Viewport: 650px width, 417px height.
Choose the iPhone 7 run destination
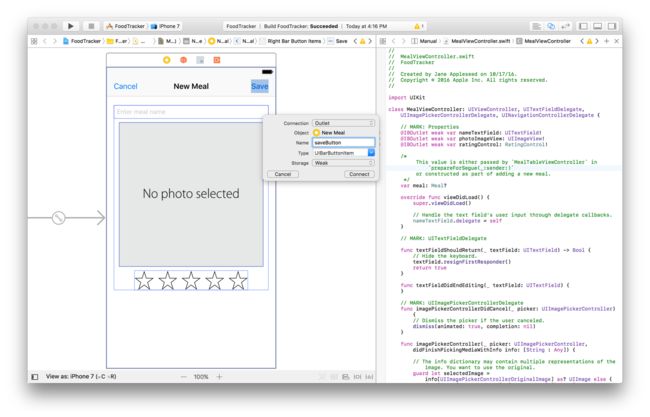pos(165,26)
